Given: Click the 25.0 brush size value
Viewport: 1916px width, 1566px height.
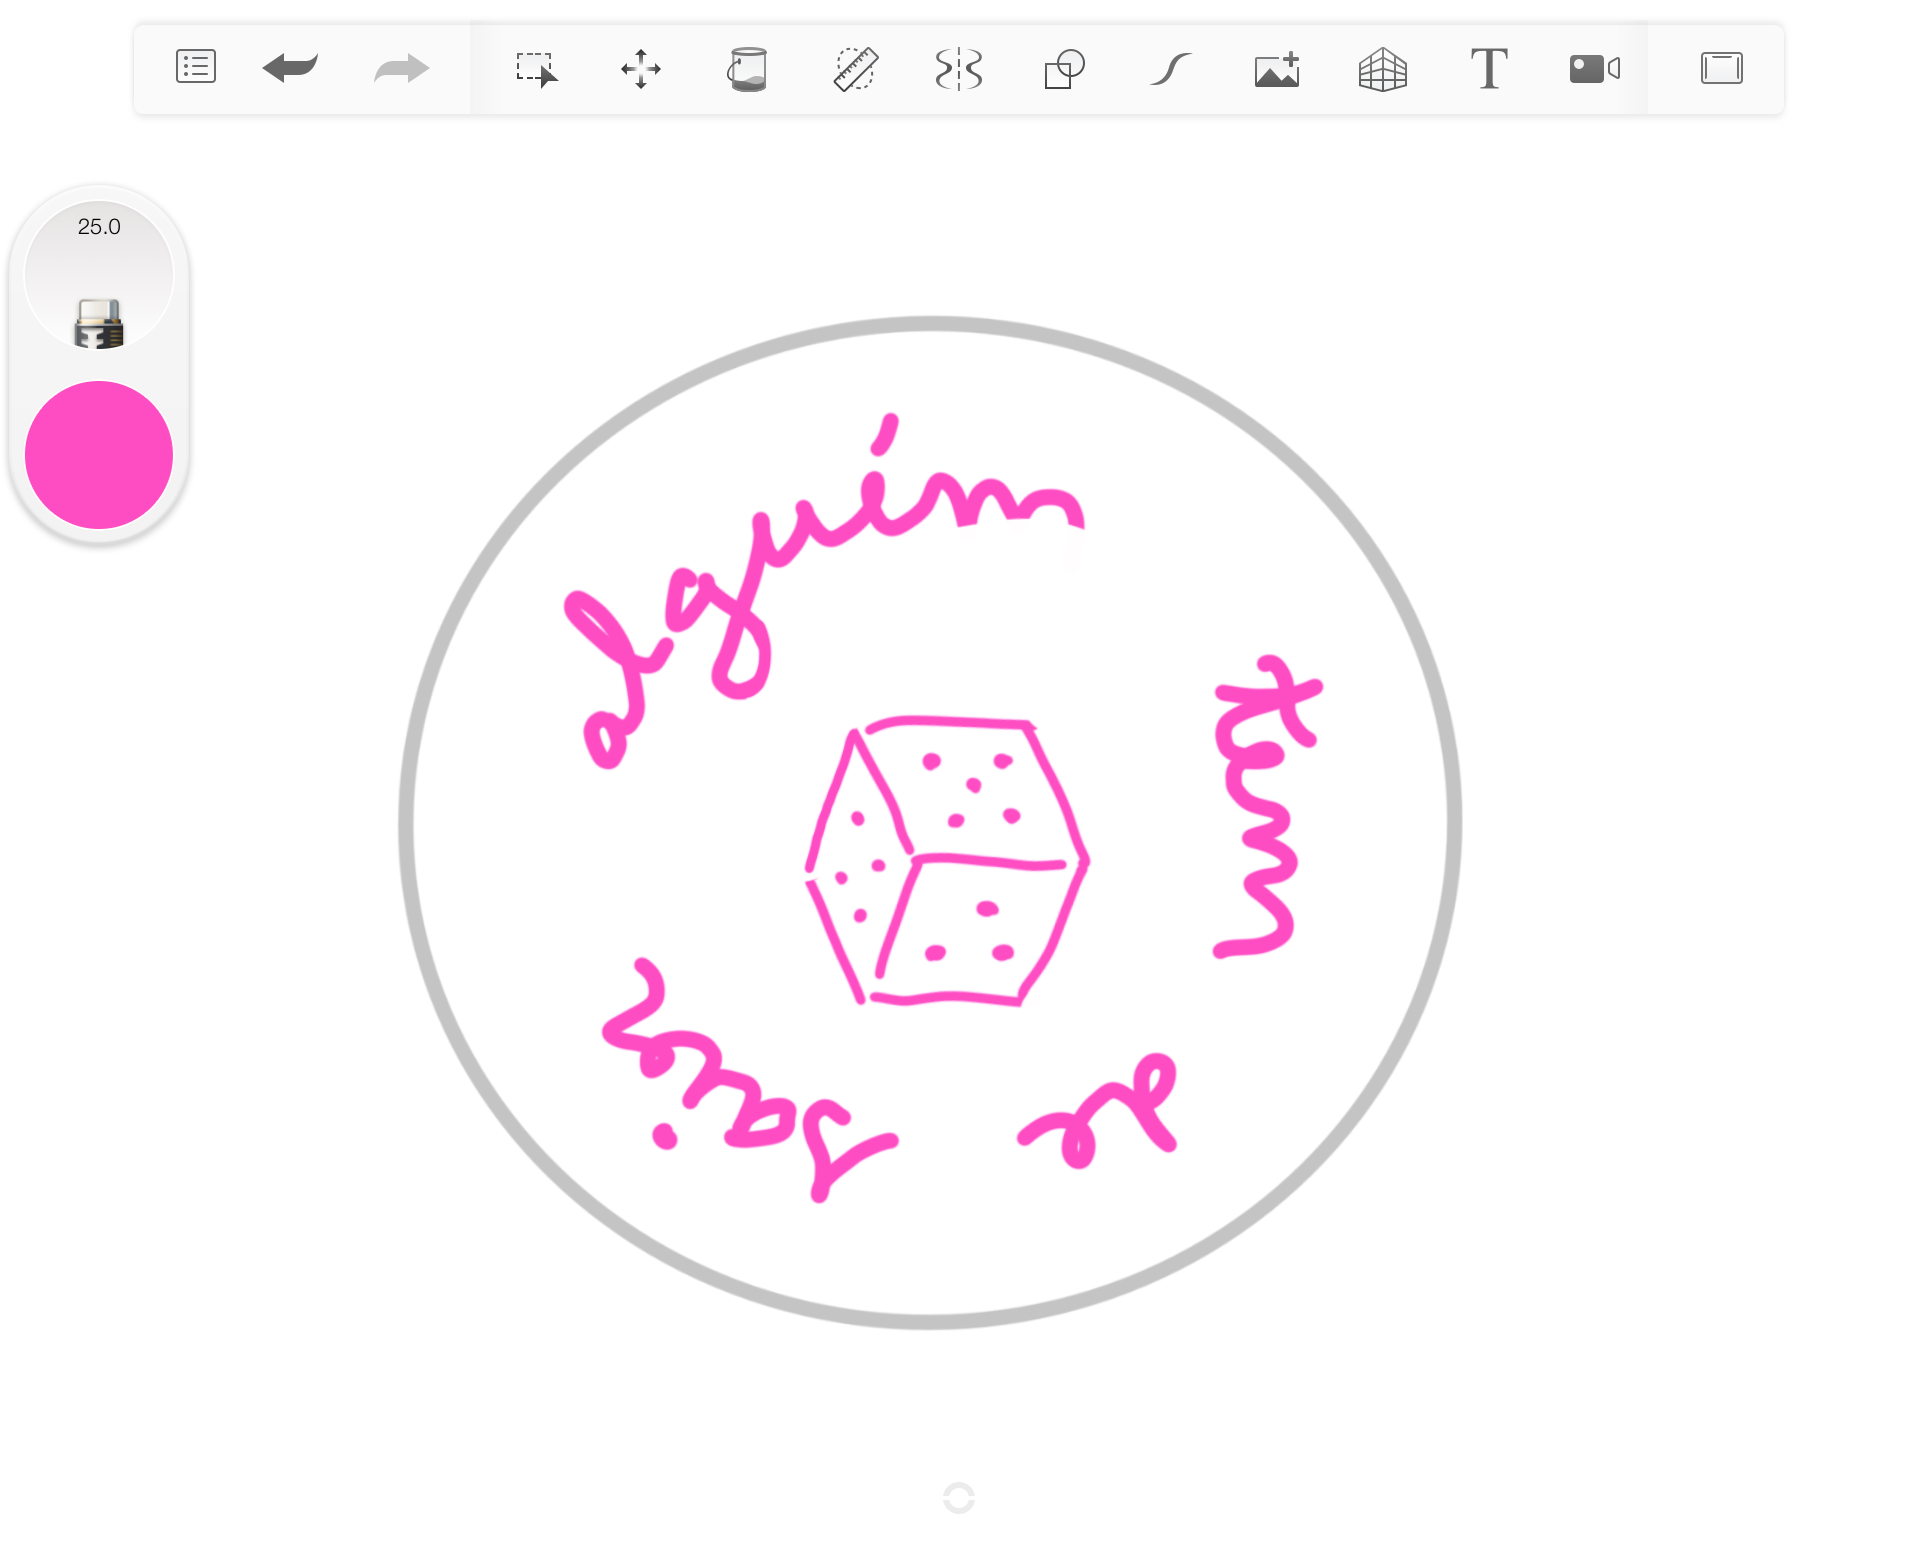Looking at the screenshot, I should pyautogui.click(x=99, y=227).
